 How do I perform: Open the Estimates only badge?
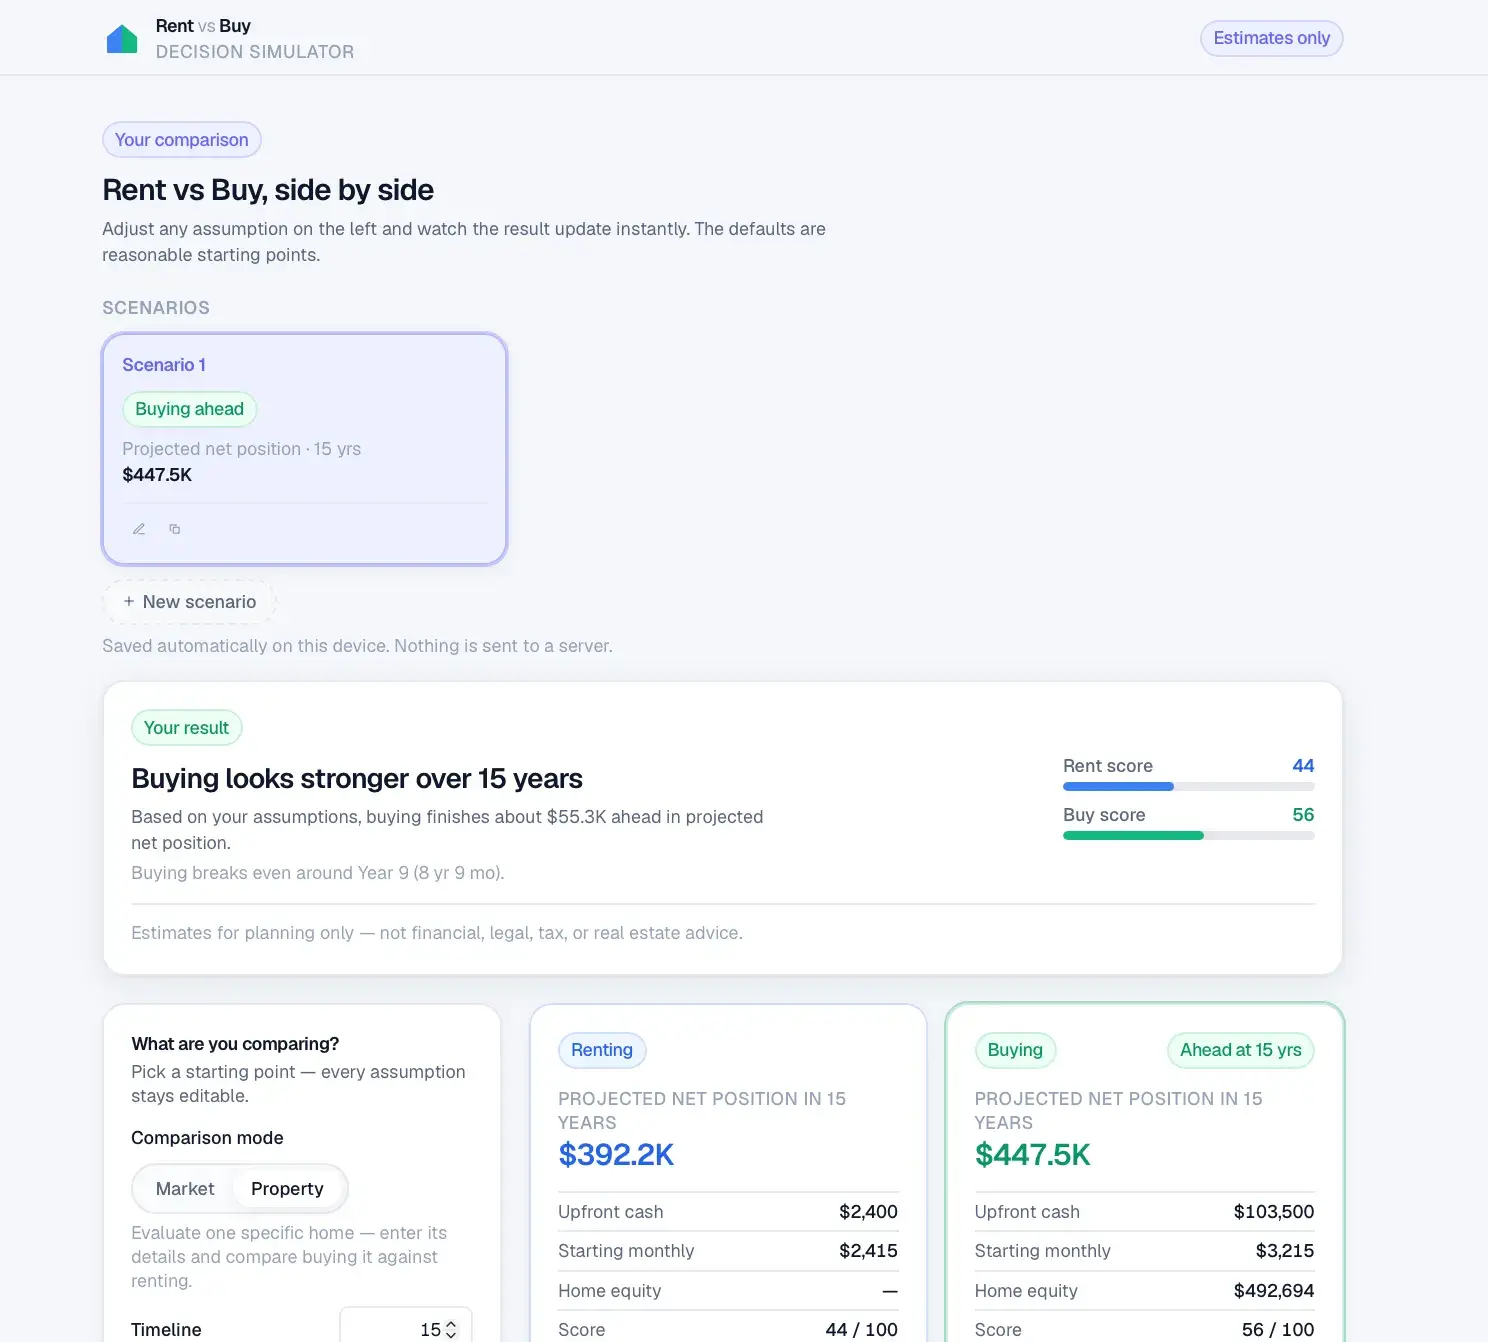[x=1271, y=38]
